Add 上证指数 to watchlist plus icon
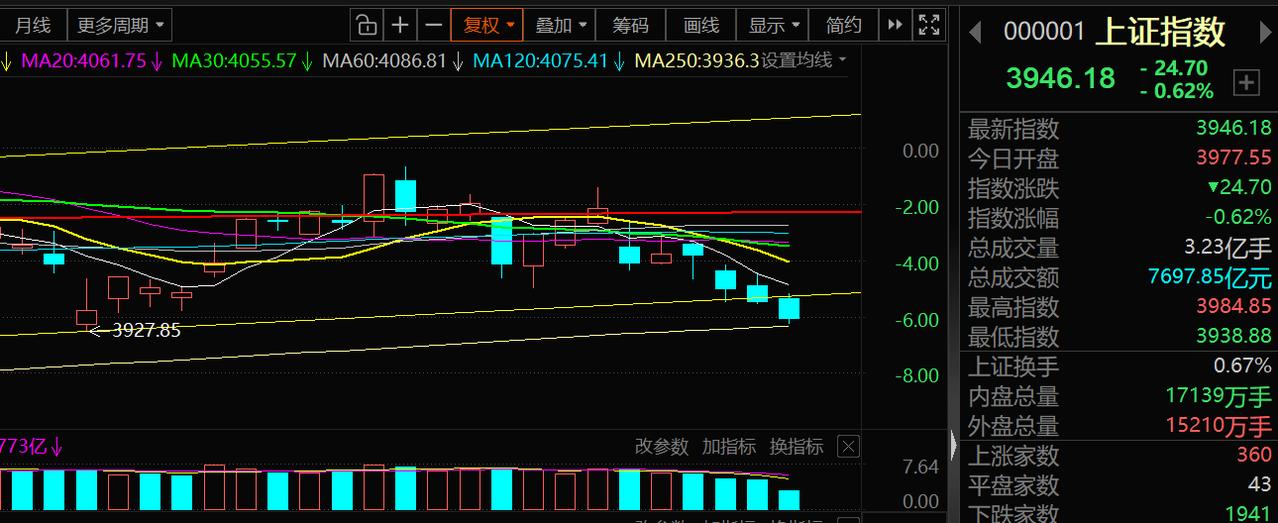The image size is (1278, 523). (1246, 83)
